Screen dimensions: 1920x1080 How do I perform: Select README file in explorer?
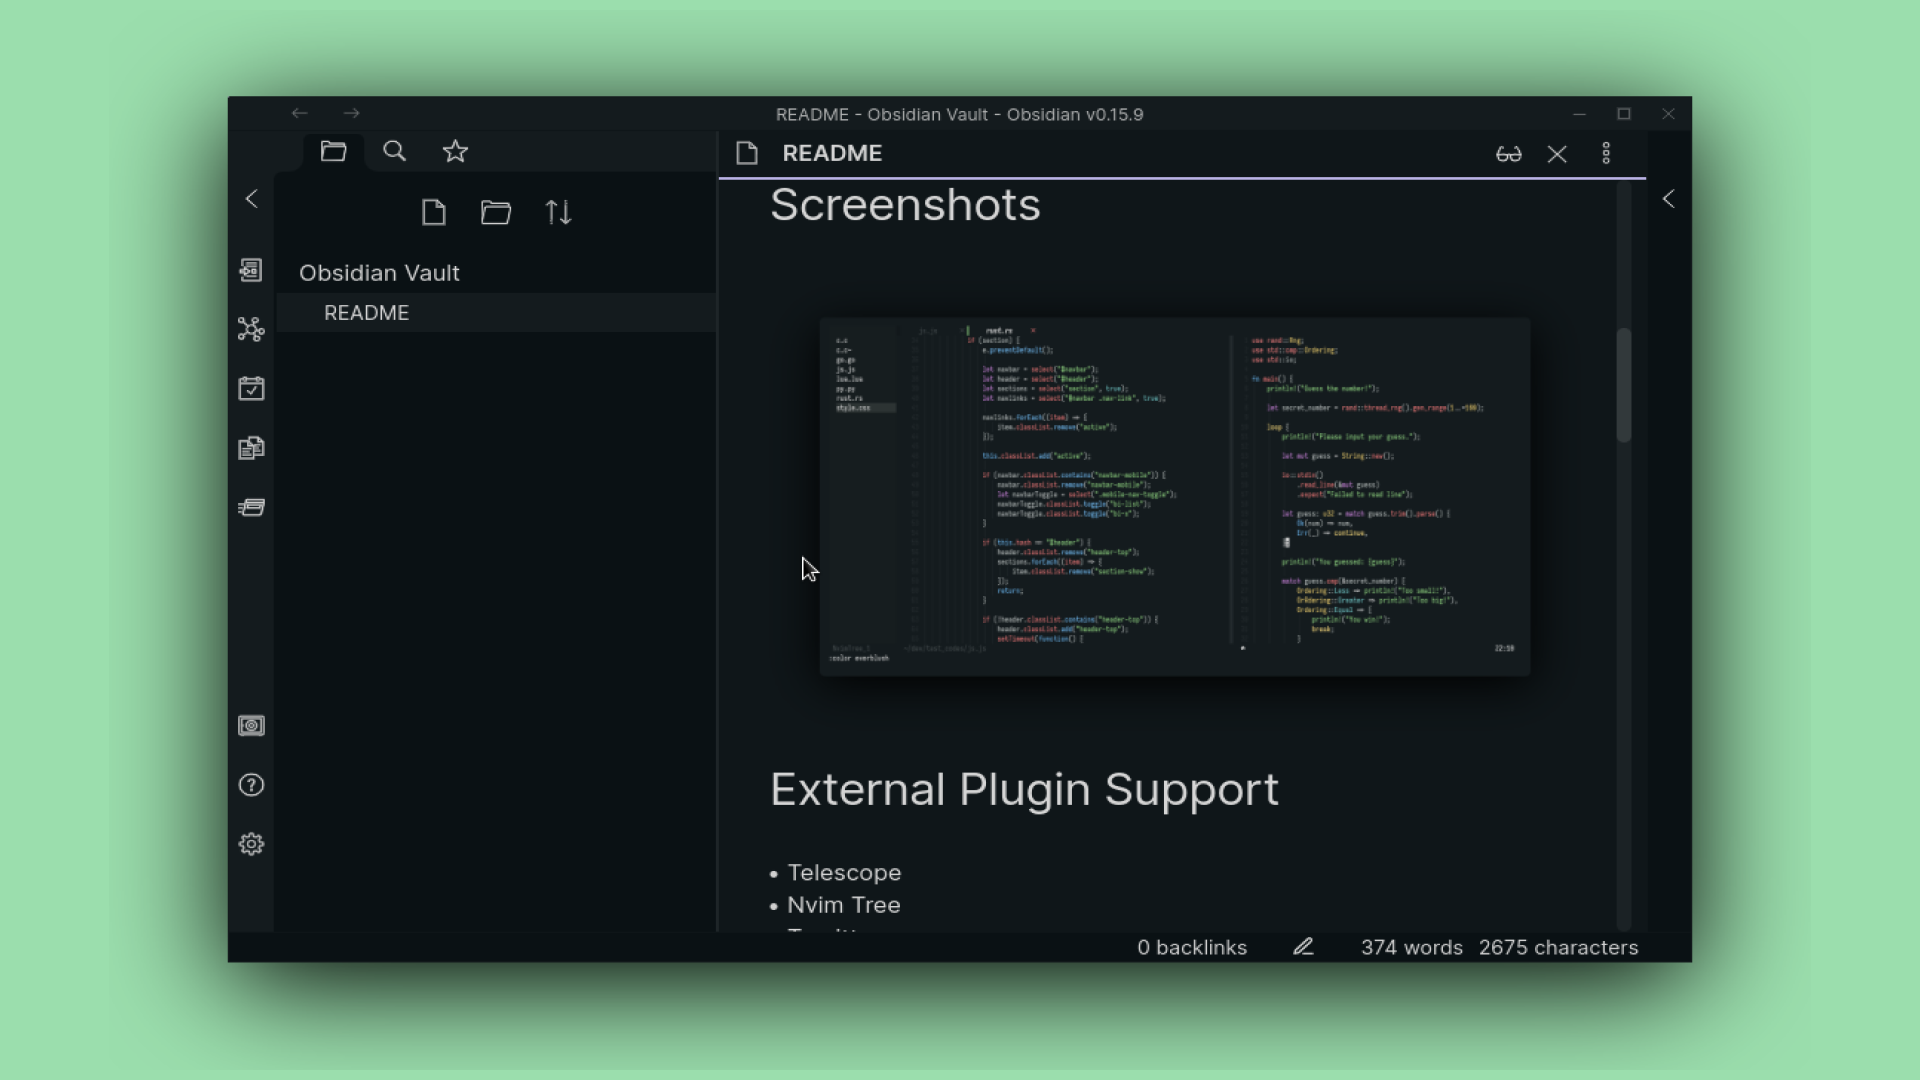tap(367, 312)
